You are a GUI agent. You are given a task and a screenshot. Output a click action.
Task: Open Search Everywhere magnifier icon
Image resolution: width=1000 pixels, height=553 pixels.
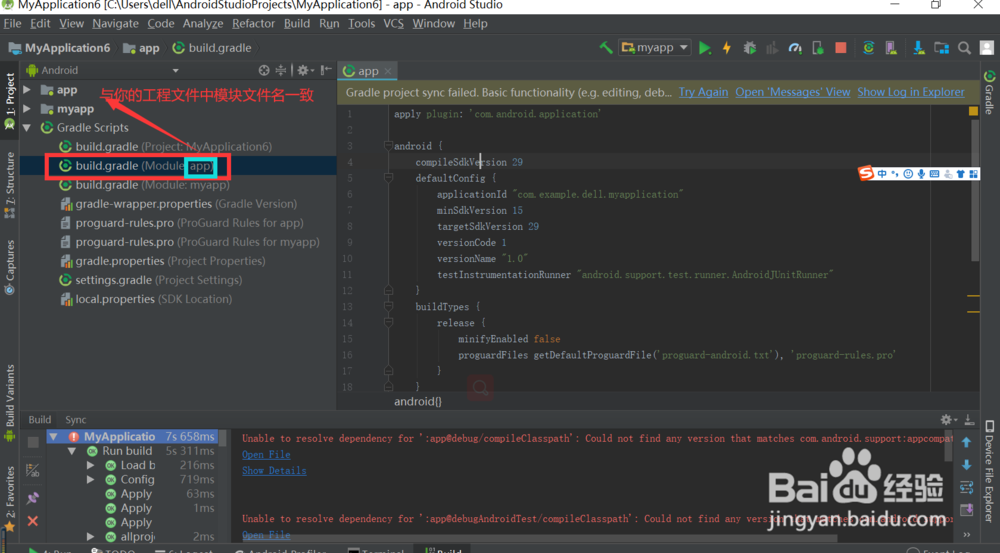coord(964,48)
